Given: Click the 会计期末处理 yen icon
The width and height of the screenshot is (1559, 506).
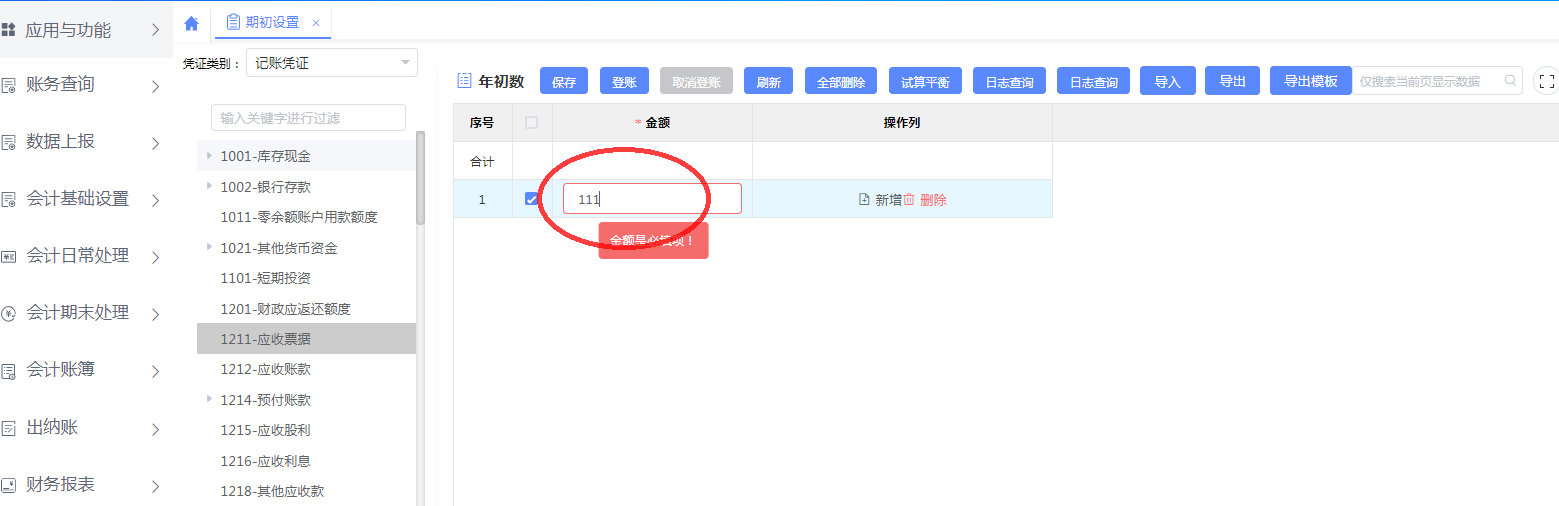Looking at the screenshot, I should point(9,313).
